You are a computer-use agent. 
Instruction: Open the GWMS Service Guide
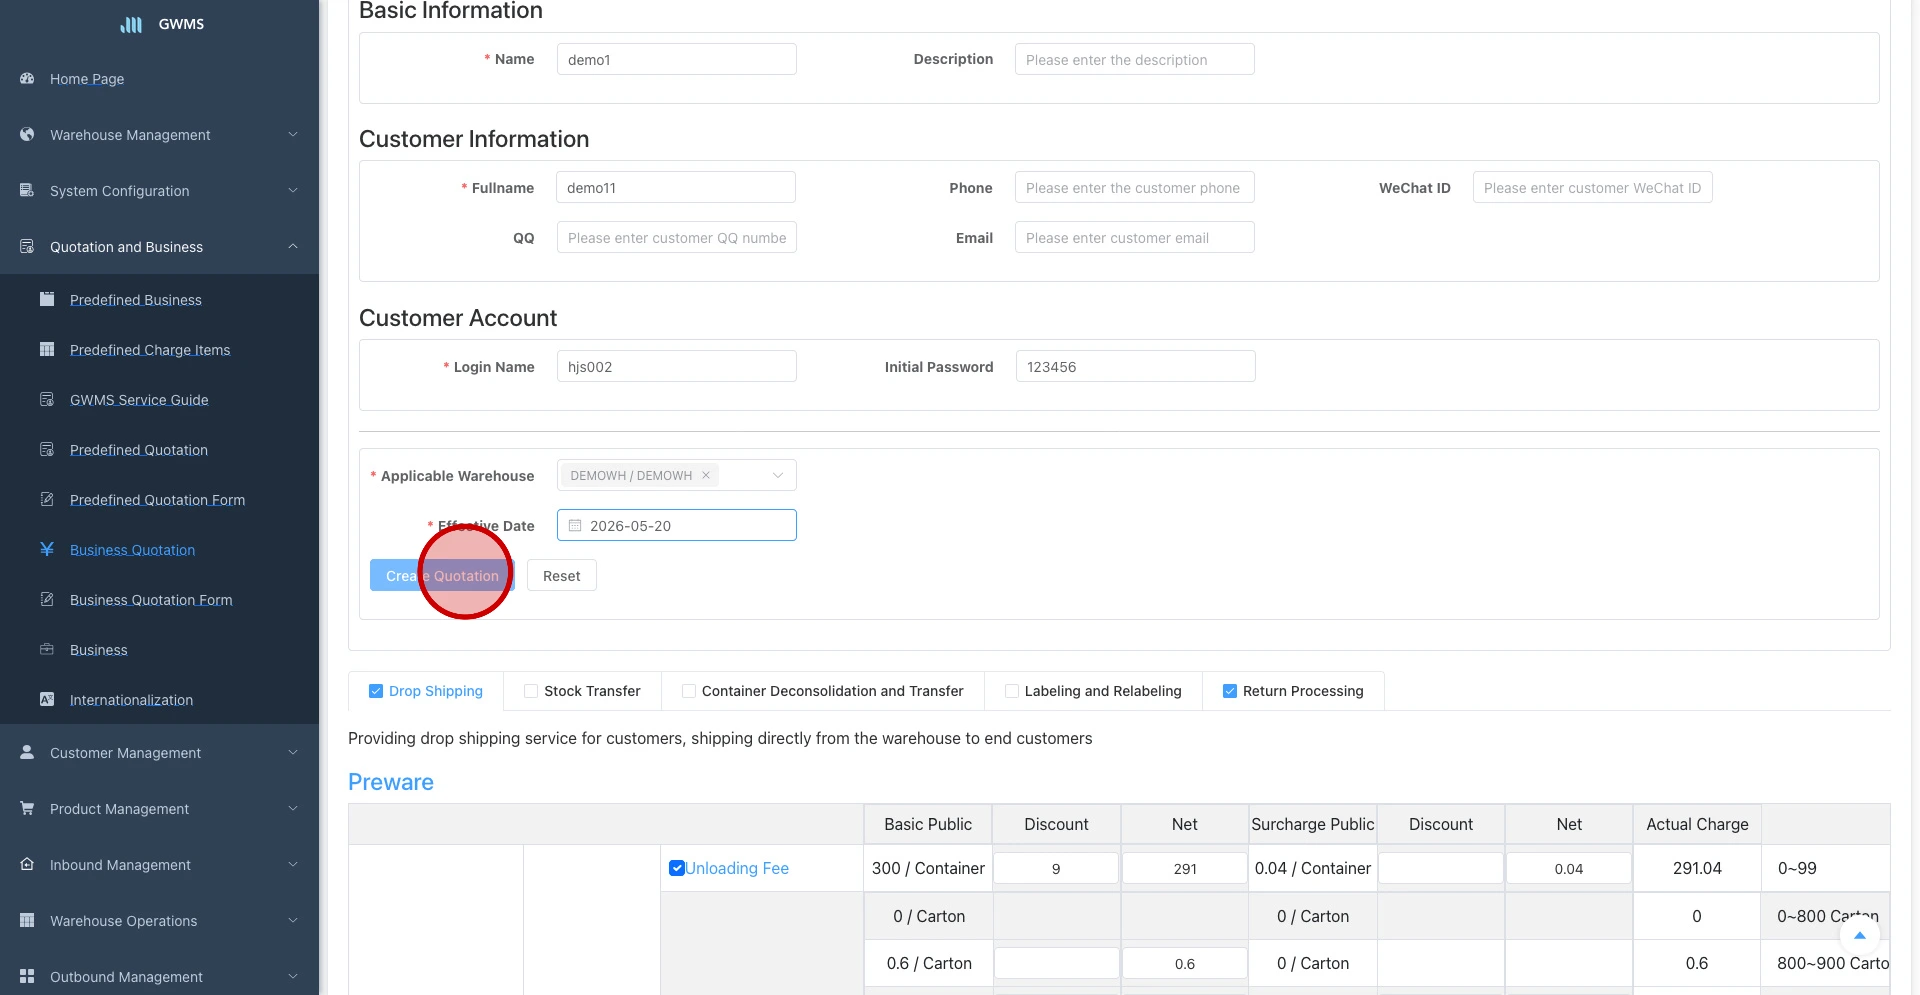pyautogui.click(x=139, y=400)
